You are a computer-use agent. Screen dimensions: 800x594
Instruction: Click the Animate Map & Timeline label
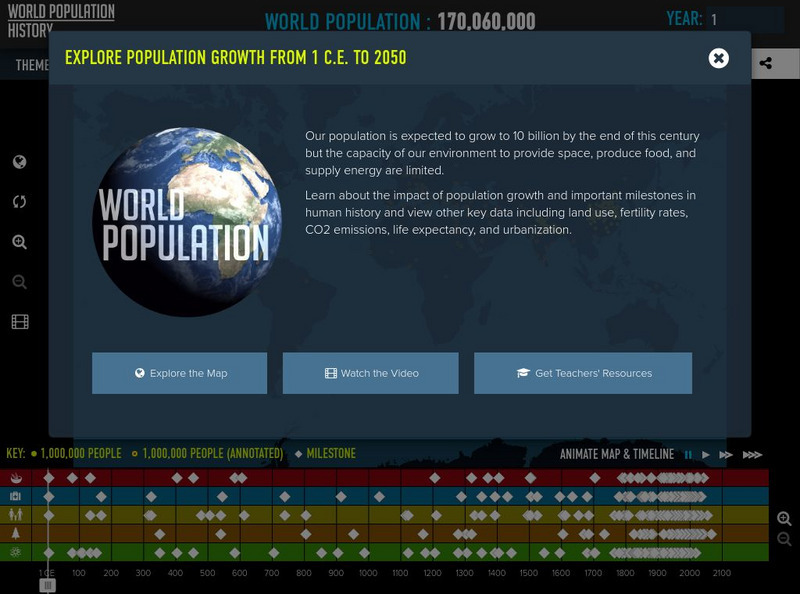(x=617, y=454)
